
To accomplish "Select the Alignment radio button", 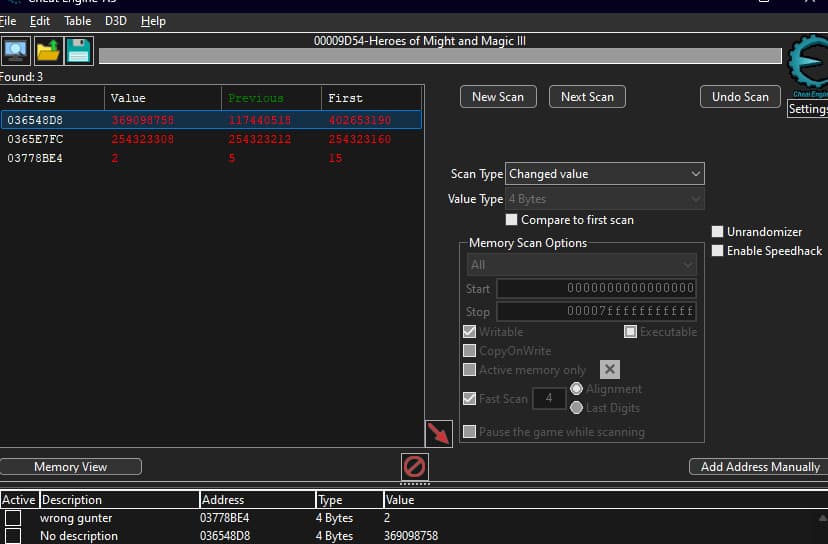I will coord(576,389).
